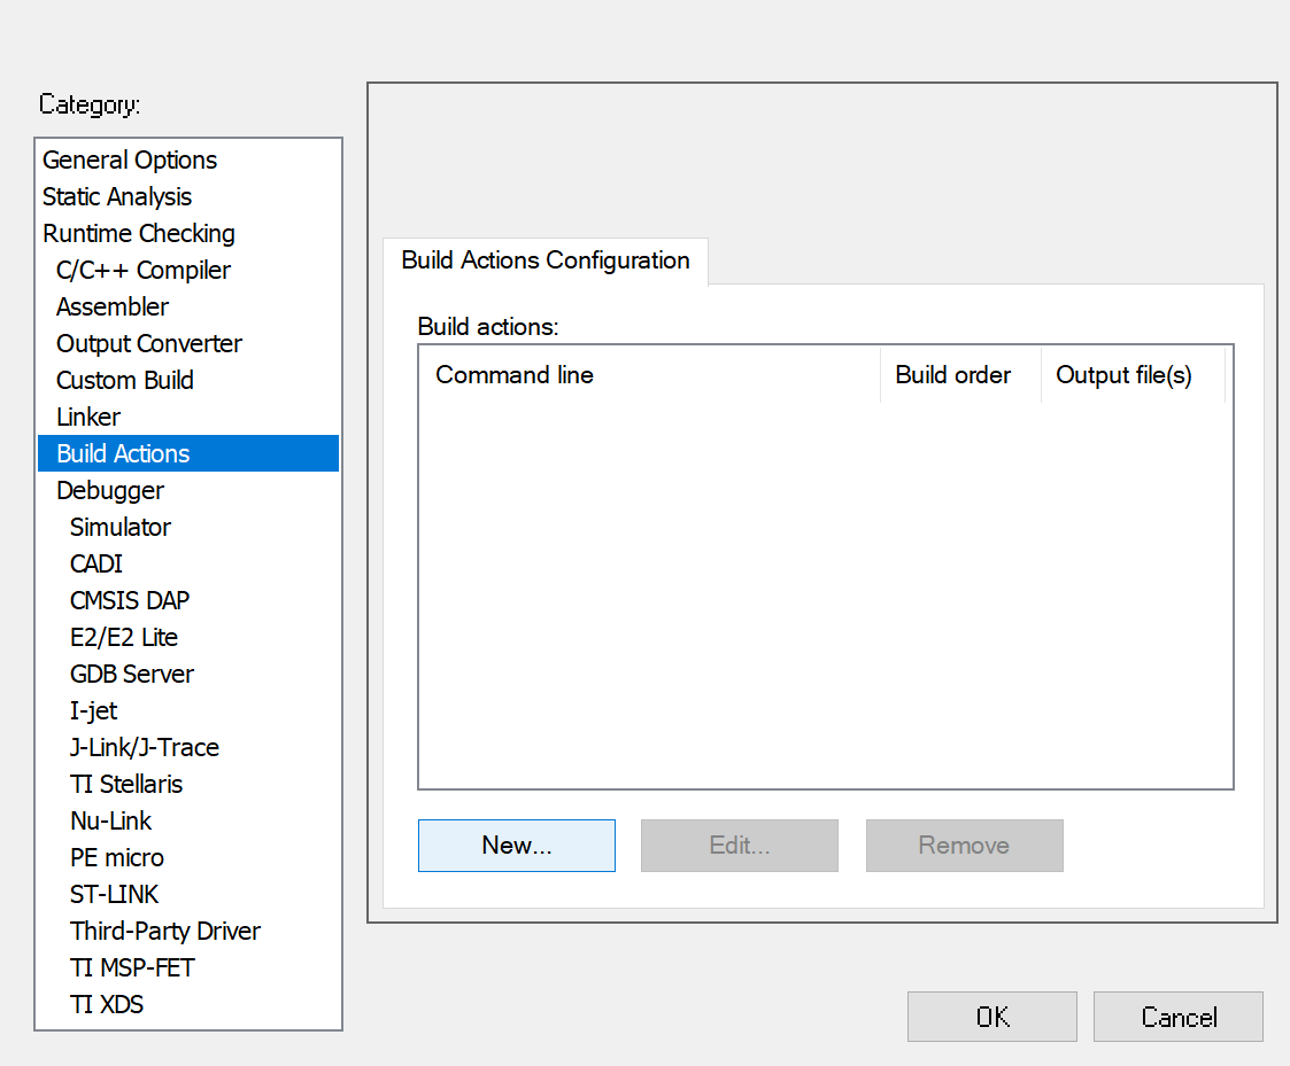The height and width of the screenshot is (1066, 1290).
Task: Open the Static Analysis settings
Action: [x=116, y=197]
